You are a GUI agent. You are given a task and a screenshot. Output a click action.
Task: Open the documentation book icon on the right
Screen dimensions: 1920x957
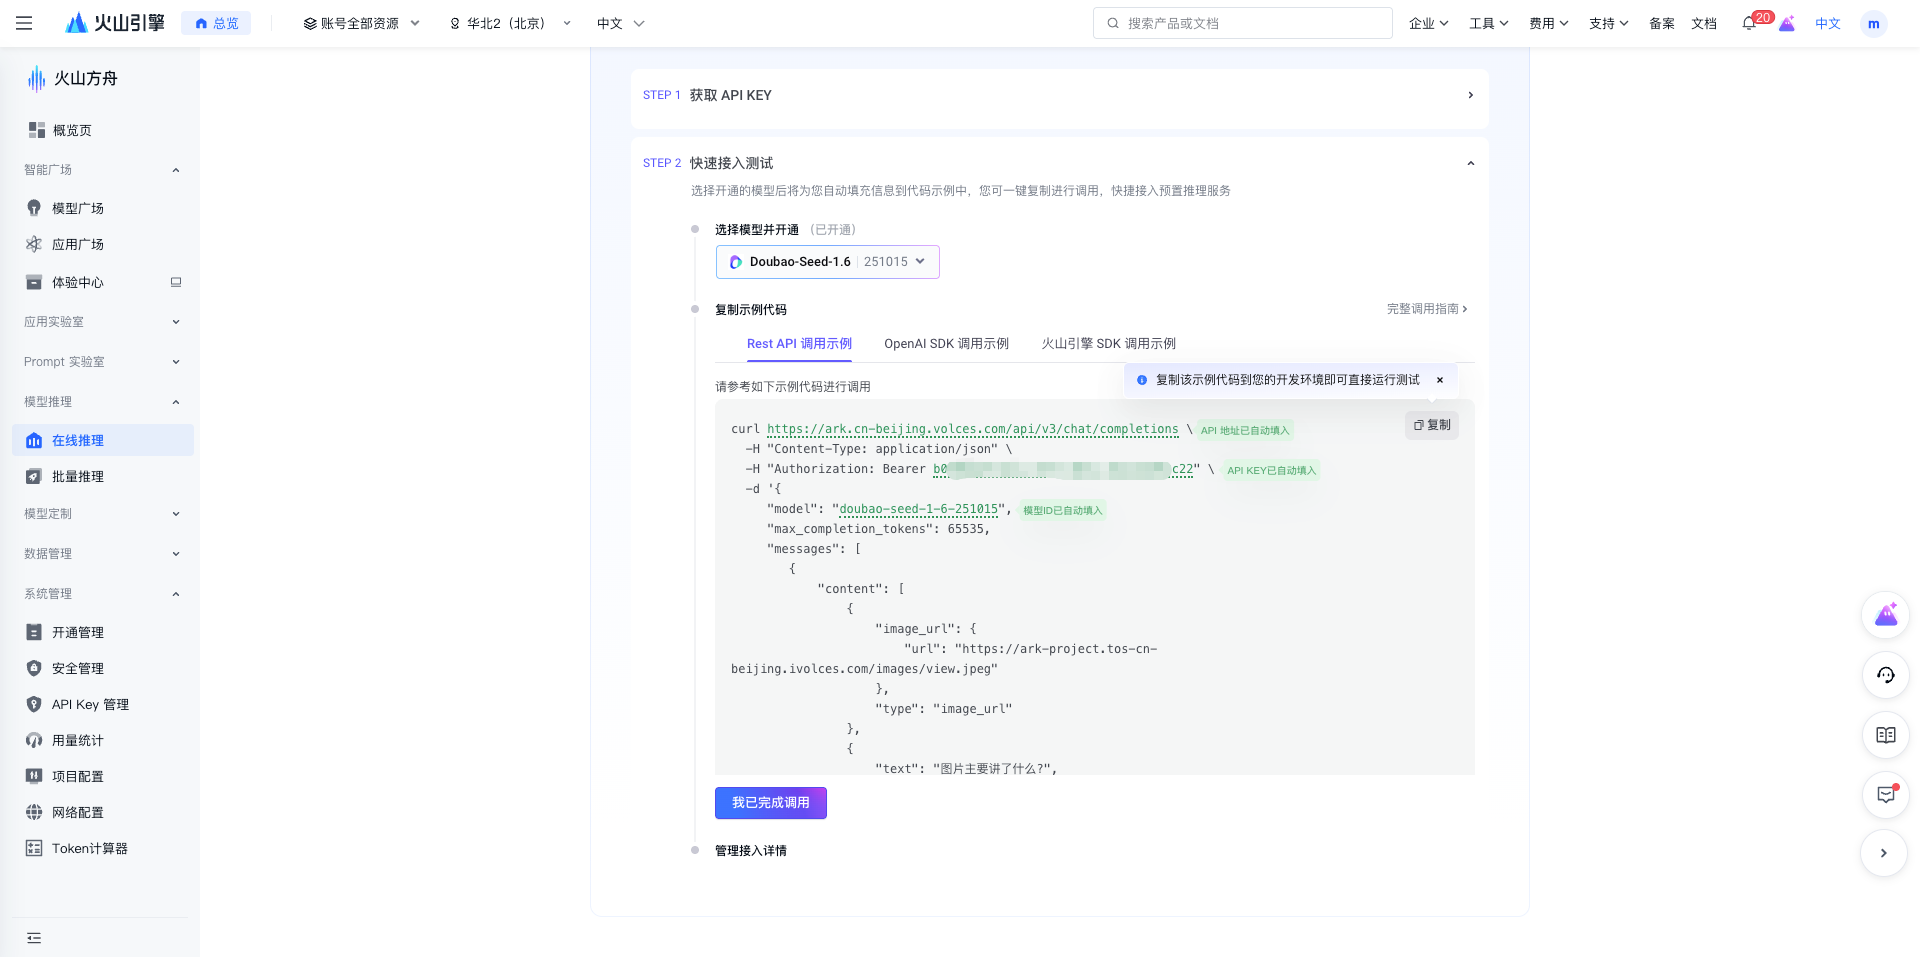(1886, 735)
